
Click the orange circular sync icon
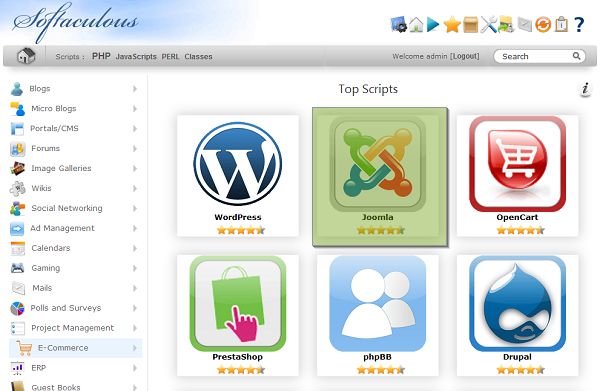pyautogui.click(x=543, y=25)
